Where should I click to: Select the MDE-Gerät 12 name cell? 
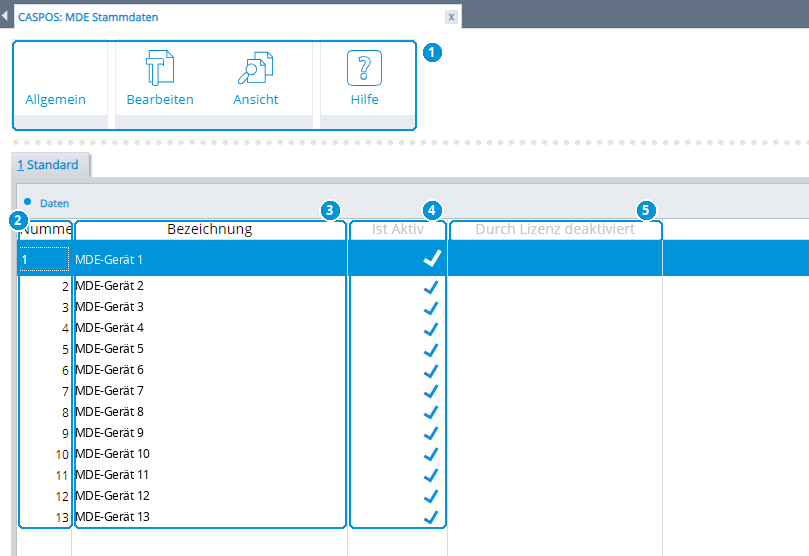(210, 496)
